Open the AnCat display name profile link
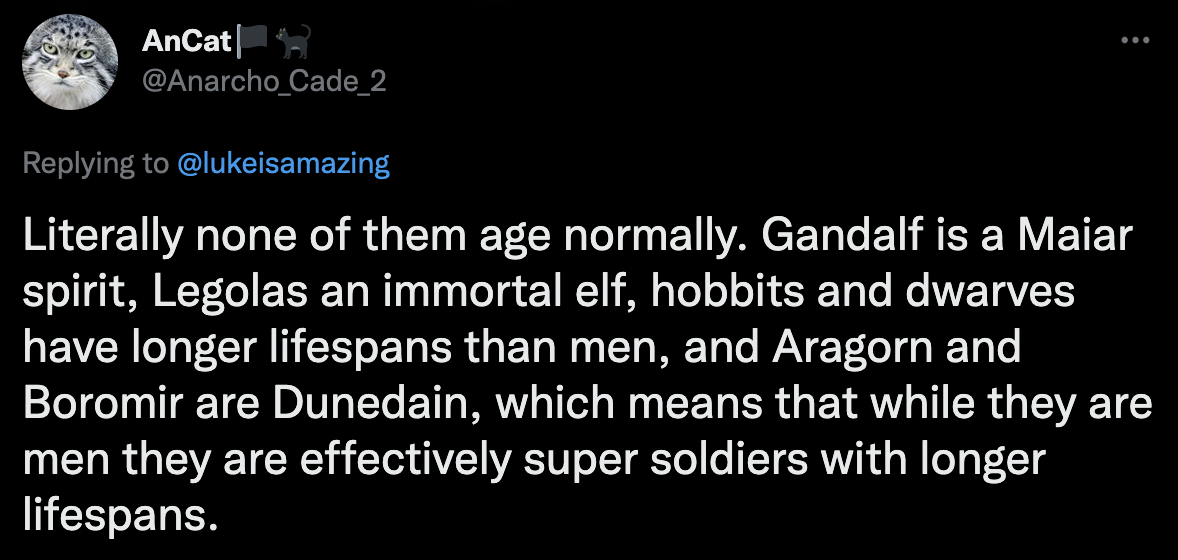The height and width of the screenshot is (560, 1178). click(x=186, y=42)
